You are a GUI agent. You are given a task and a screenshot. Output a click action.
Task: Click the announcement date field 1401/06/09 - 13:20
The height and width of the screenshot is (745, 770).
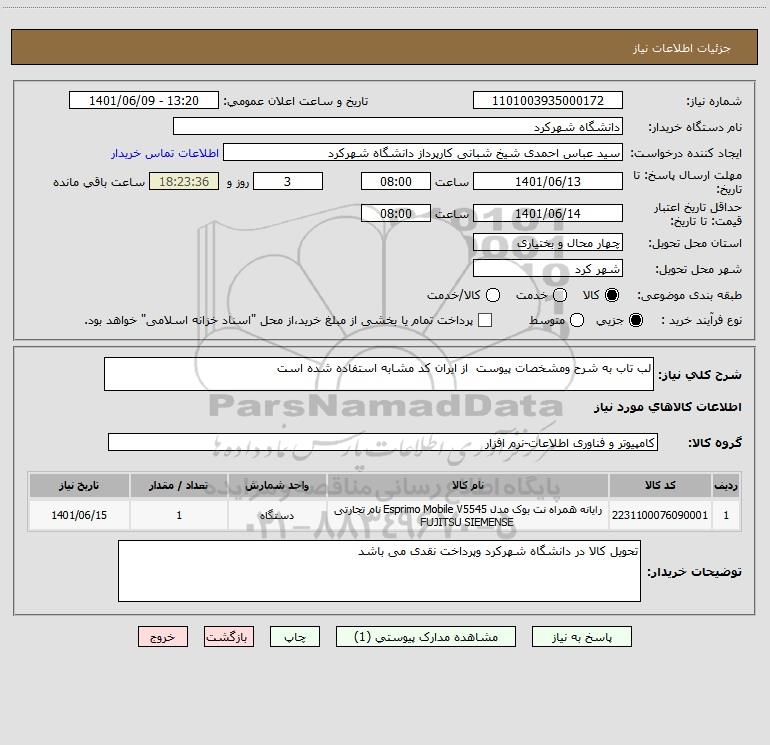[x=144, y=100]
